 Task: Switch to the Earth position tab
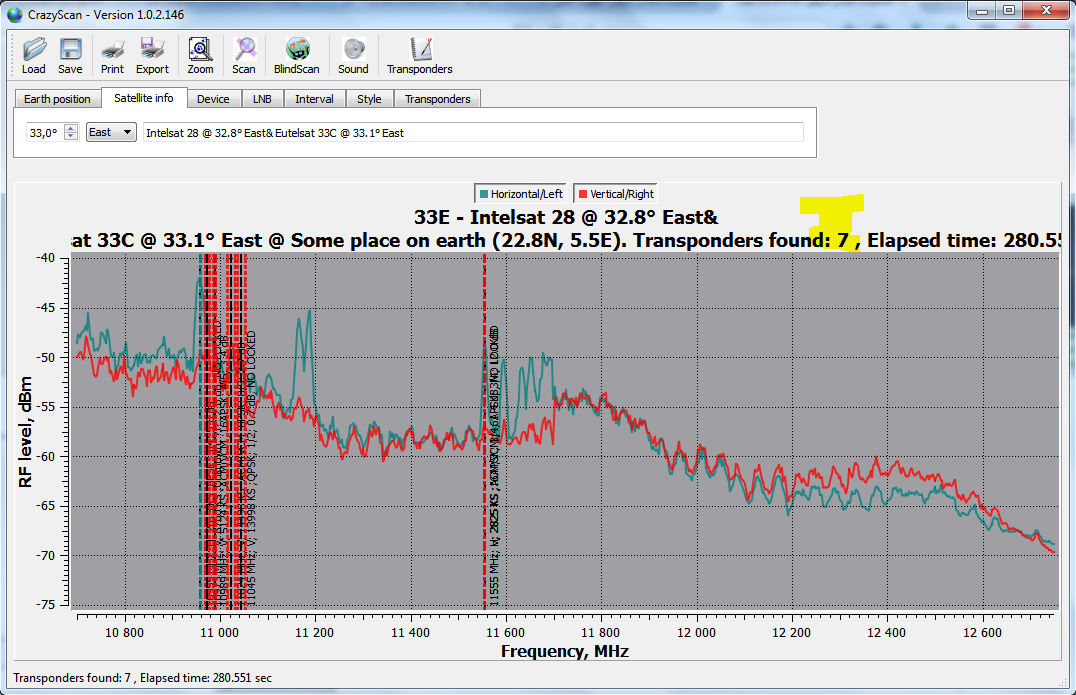57,99
